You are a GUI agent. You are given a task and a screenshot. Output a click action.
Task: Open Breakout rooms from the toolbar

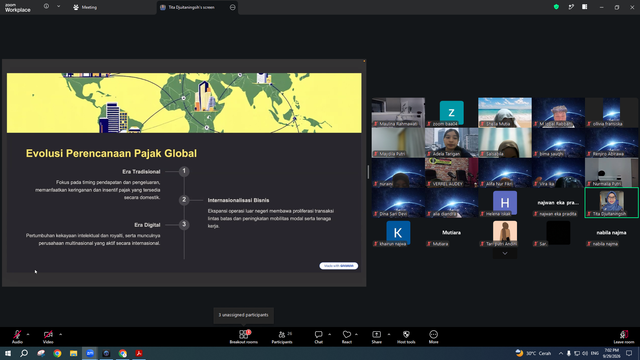[x=244, y=337]
